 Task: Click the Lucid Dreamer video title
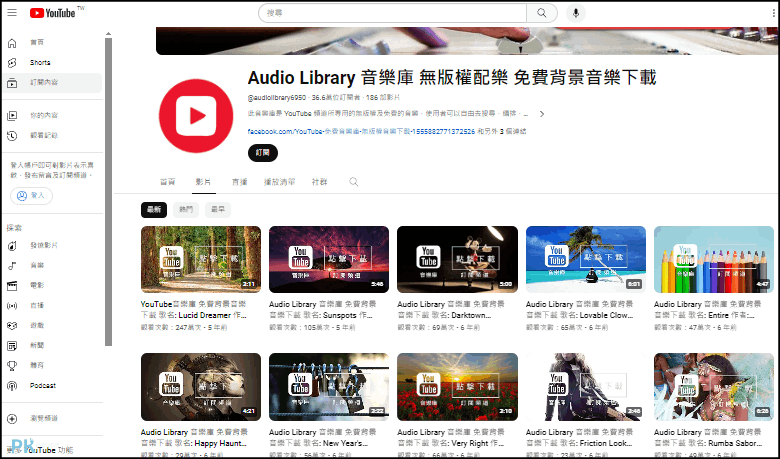click(194, 309)
